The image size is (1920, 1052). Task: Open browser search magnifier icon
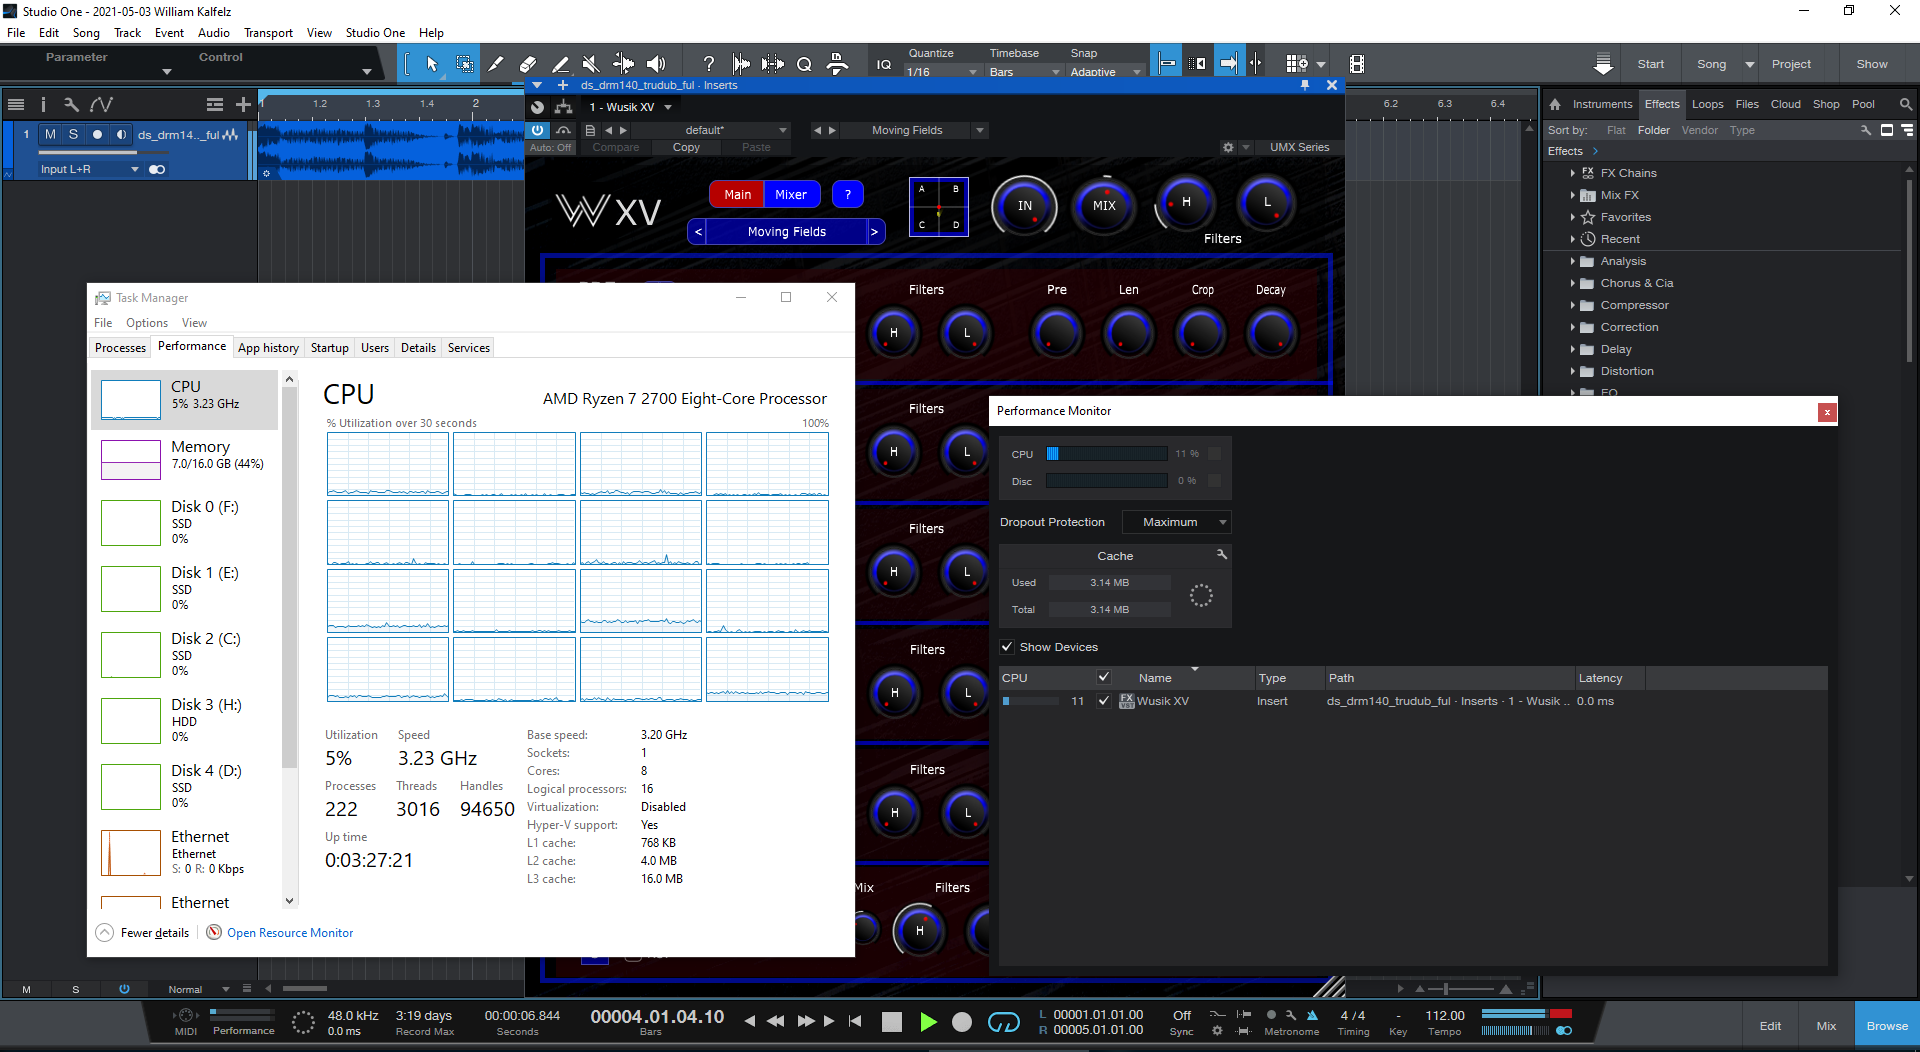(1906, 104)
